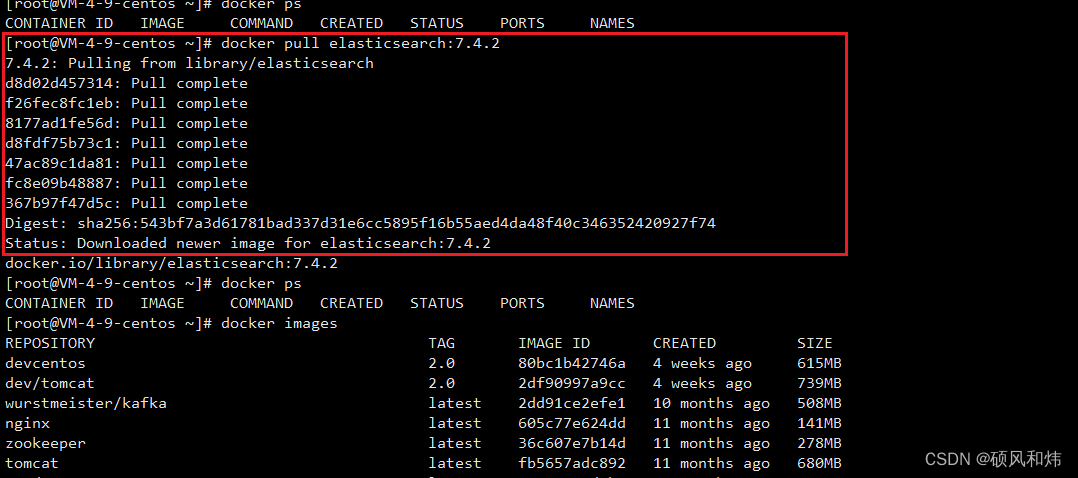Click image ID '2dd91ce2efe1'
The height and width of the screenshot is (478, 1078).
point(572,402)
